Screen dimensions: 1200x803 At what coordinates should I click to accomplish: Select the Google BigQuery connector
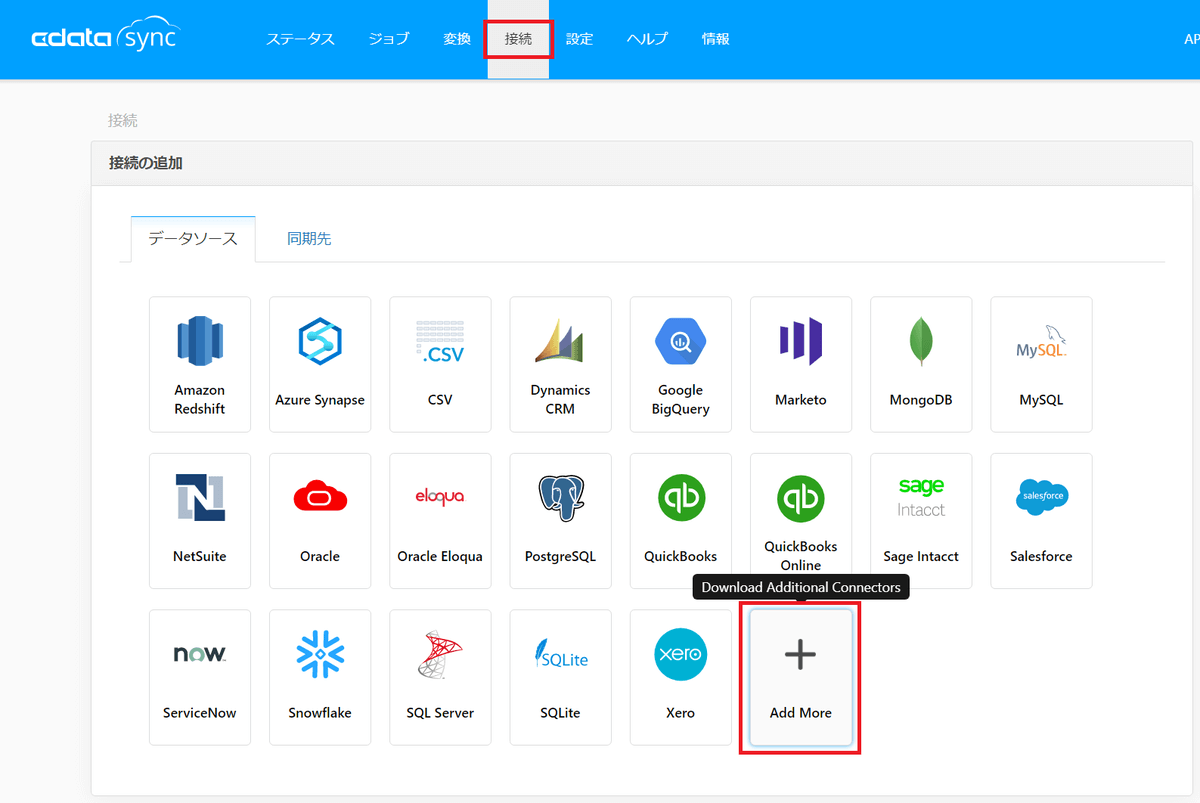pyautogui.click(x=680, y=364)
